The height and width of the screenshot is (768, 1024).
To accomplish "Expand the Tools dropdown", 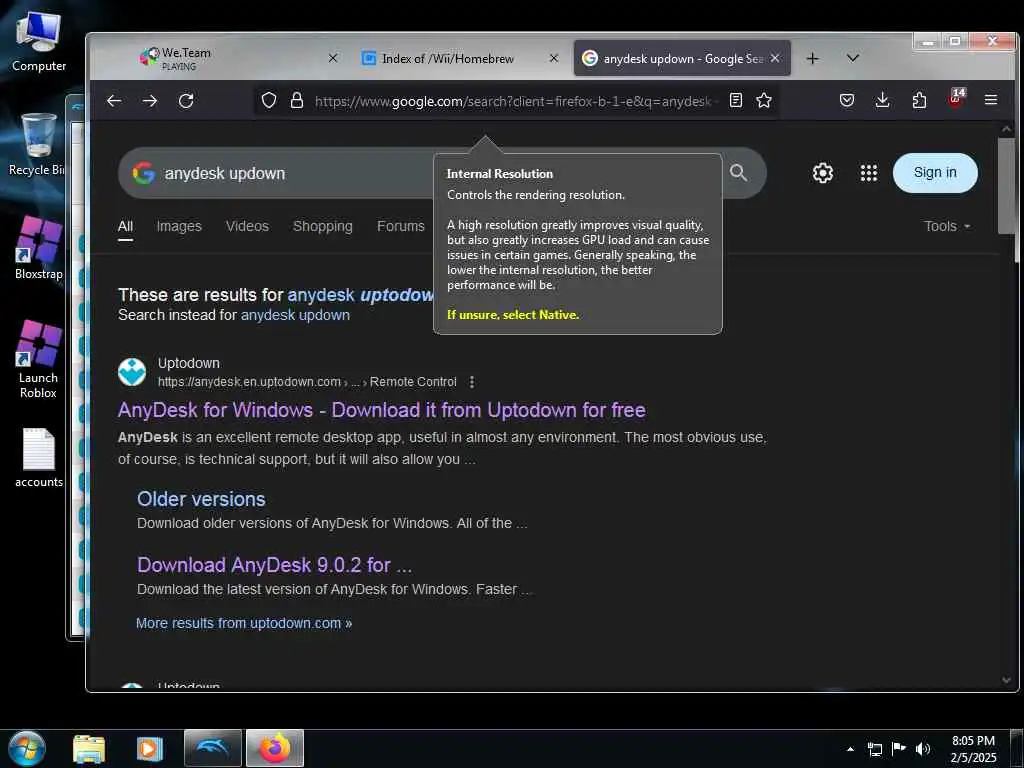I will 947,226.
